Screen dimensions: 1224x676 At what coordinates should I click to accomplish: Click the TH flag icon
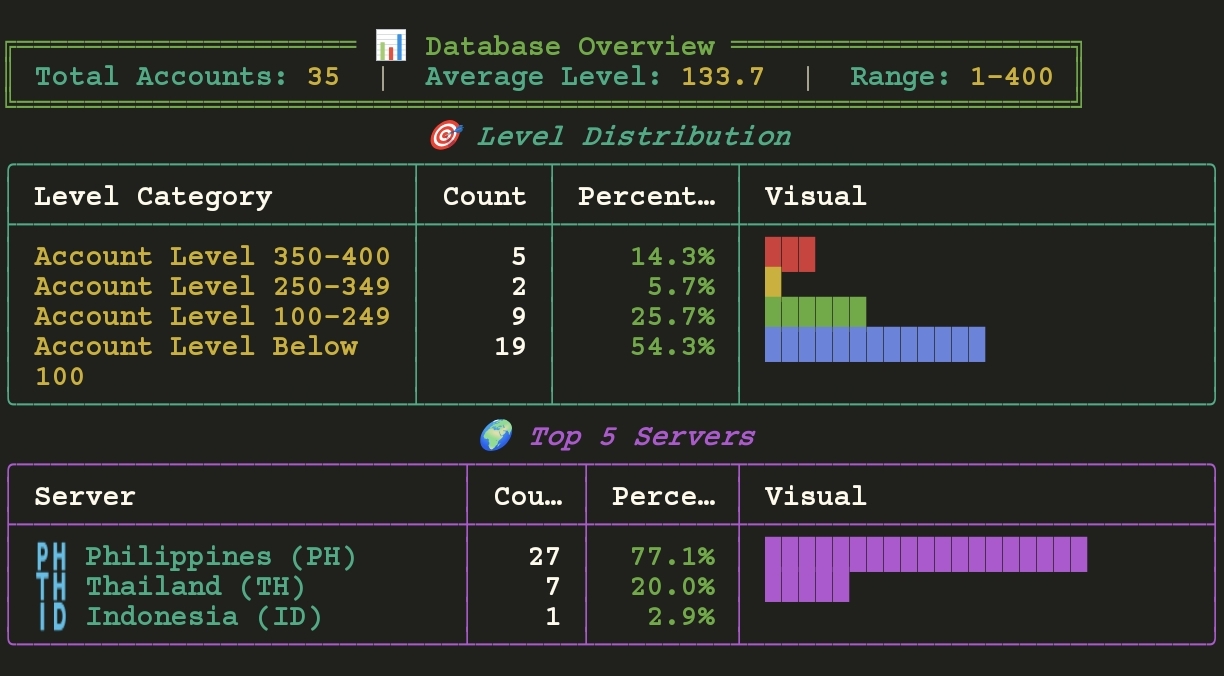(51, 586)
